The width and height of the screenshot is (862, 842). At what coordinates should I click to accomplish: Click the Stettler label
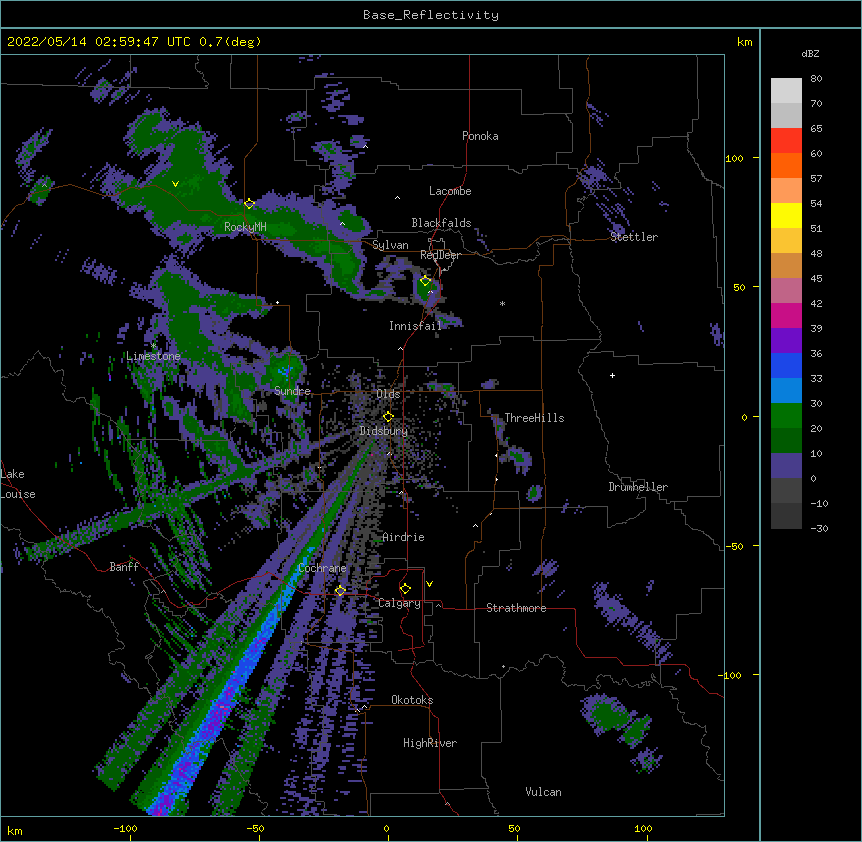pos(634,237)
